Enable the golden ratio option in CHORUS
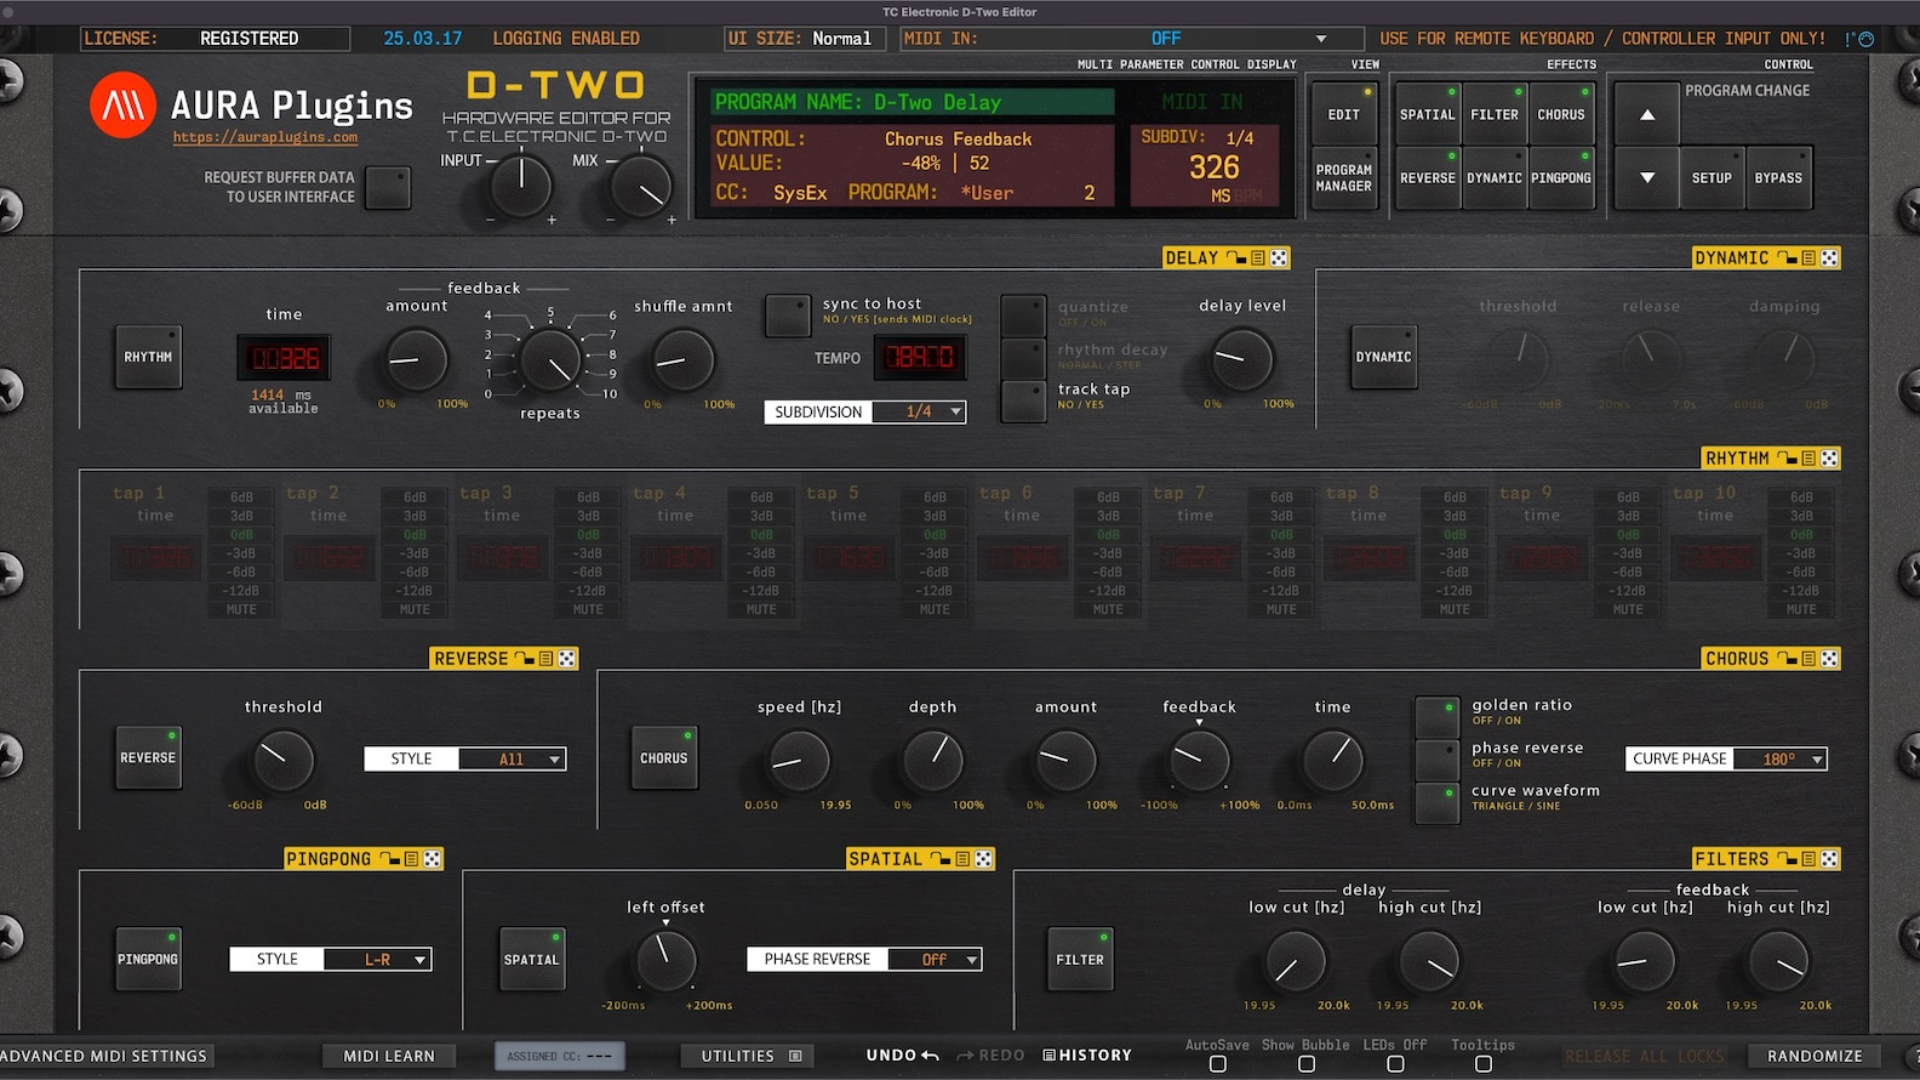Image resolution: width=1920 pixels, height=1080 pixels. point(1437,715)
